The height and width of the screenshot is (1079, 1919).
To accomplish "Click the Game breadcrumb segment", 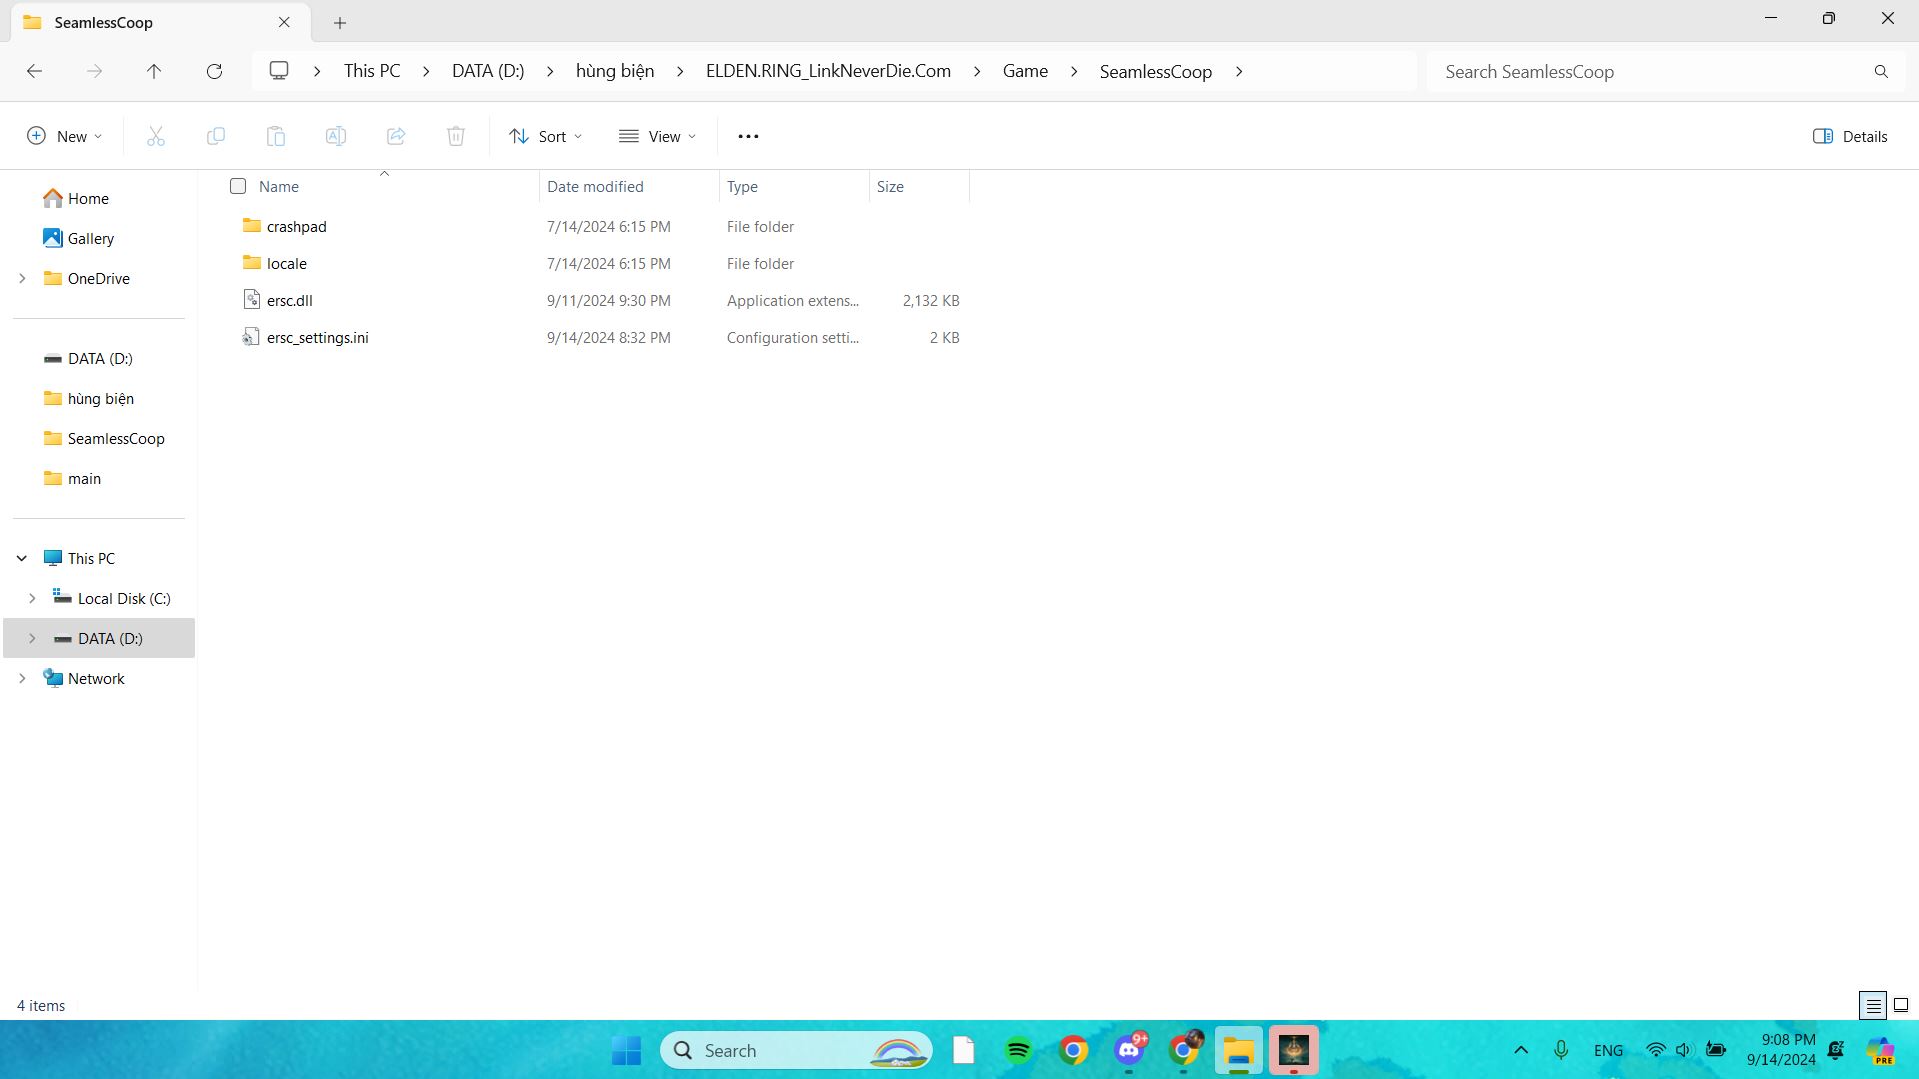I will (x=1025, y=71).
